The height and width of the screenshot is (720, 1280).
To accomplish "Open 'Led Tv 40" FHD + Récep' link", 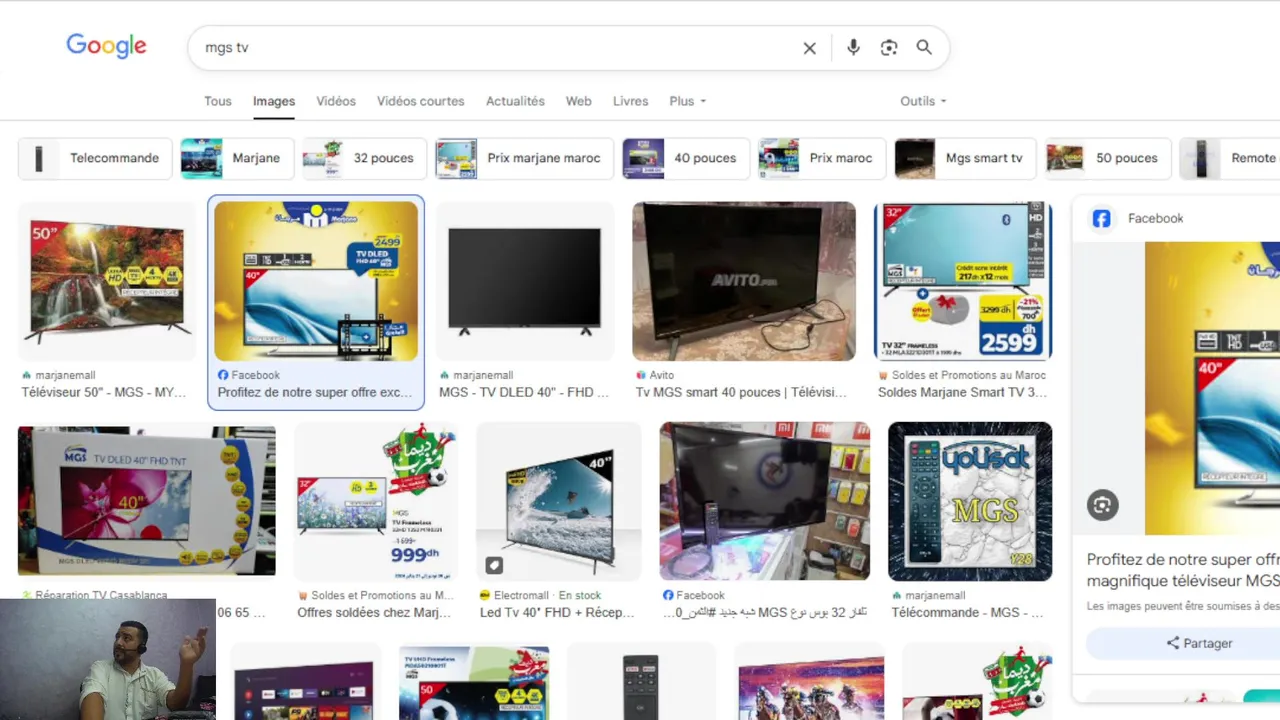I will click(x=557, y=613).
